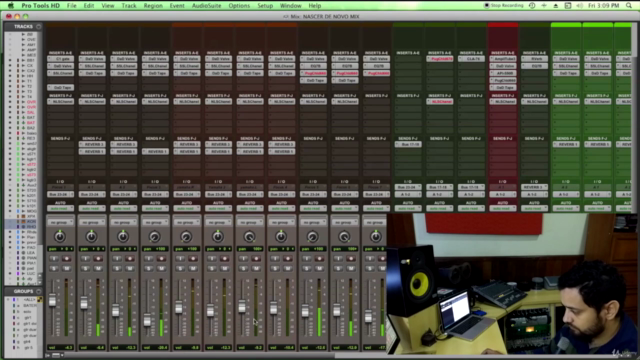Open the Tracks list options circle icon
The height and width of the screenshot is (360, 640).
pyautogui.click(x=39, y=27)
